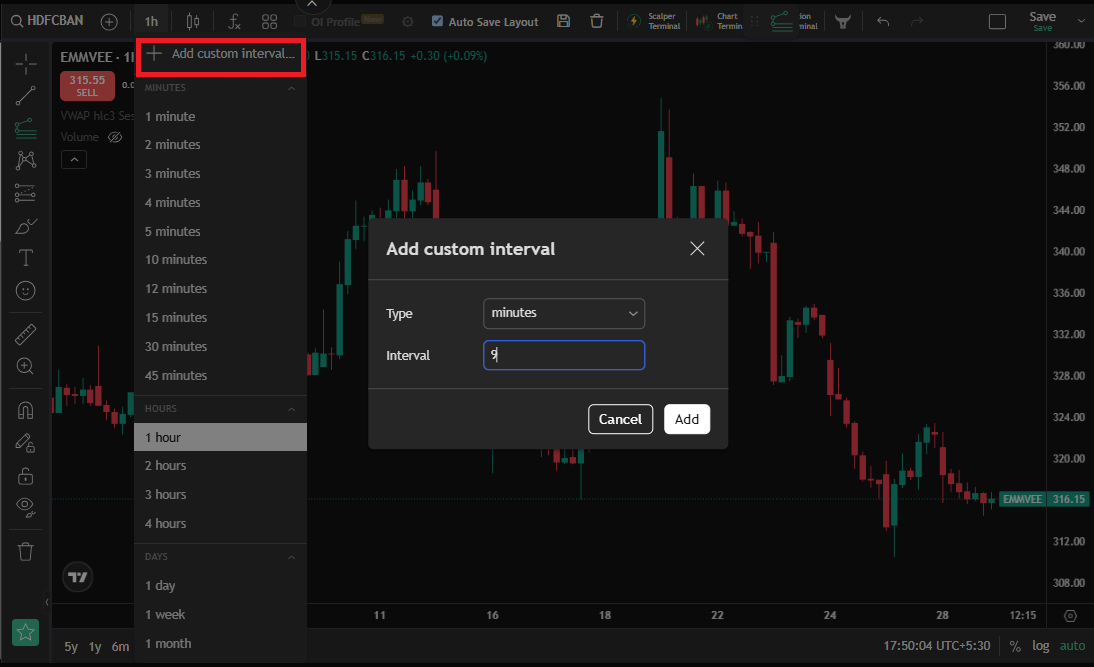Toggle lock all drawing tools
Viewport: 1094px width, 667px height.
pyautogui.click(x=26, y=476)
